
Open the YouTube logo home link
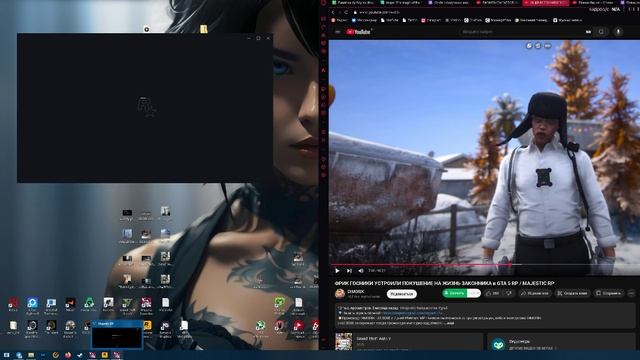(x=358, y=31)
